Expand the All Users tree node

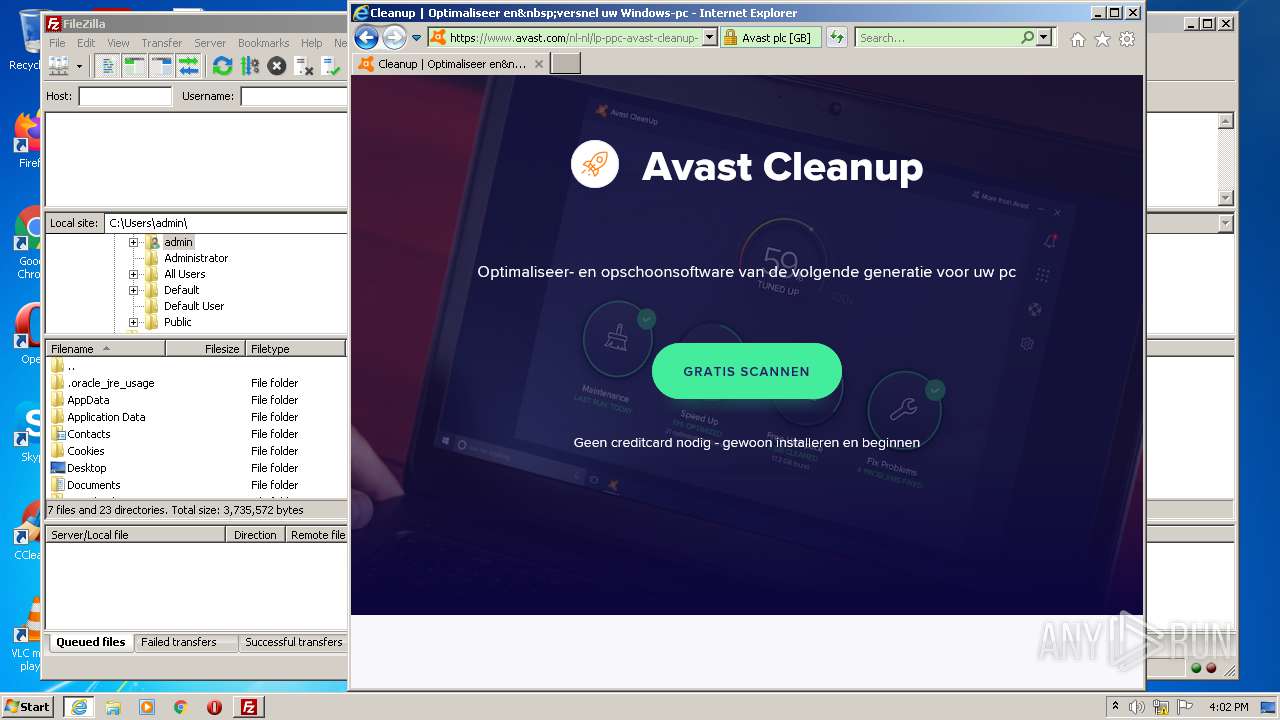pyautogui.click(x=133, y=274)
